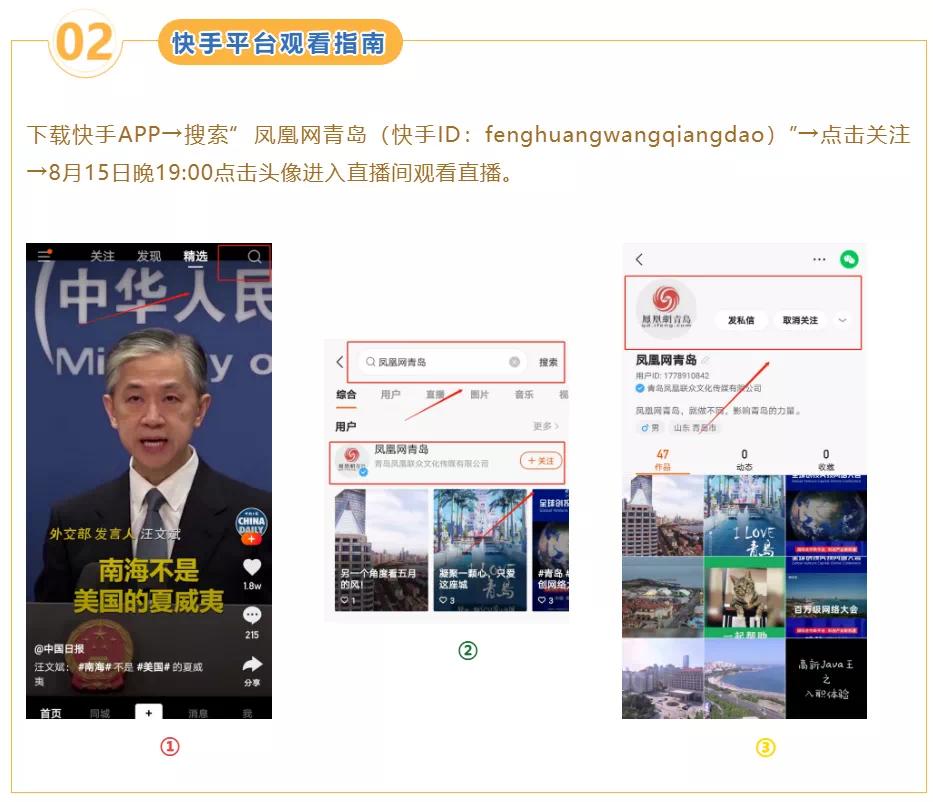Tap 消息 in bottom navigation bar
This screenshot has width=933, height=802.
pos(199,713)
